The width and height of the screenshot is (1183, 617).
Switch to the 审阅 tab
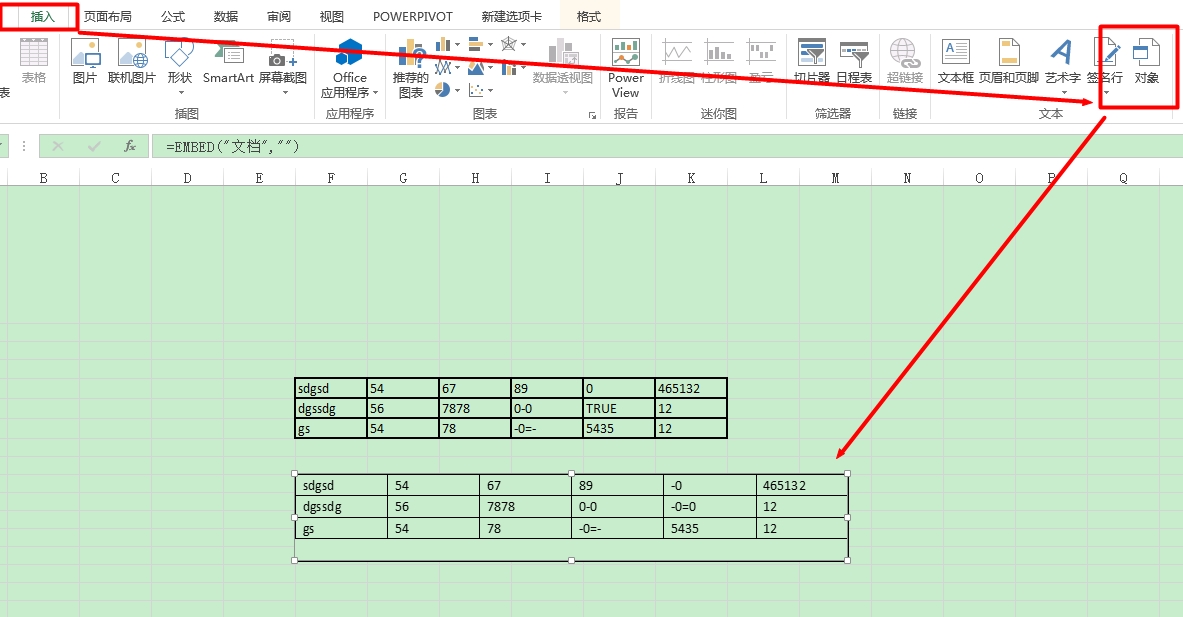[x=278, y=17]
